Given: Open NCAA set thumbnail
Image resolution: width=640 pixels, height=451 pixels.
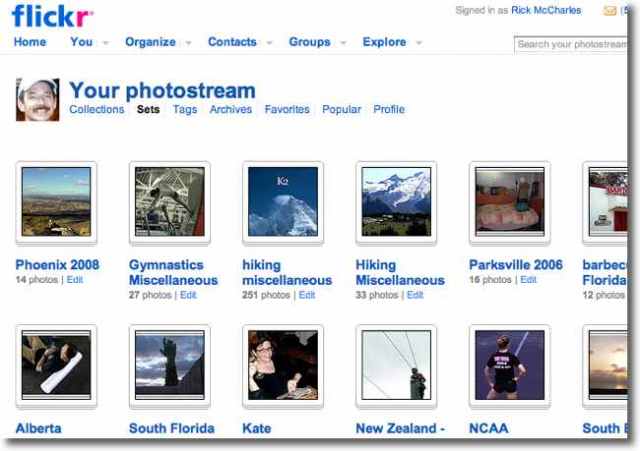Looking at the screenshot, I should (x=510, y=365).
